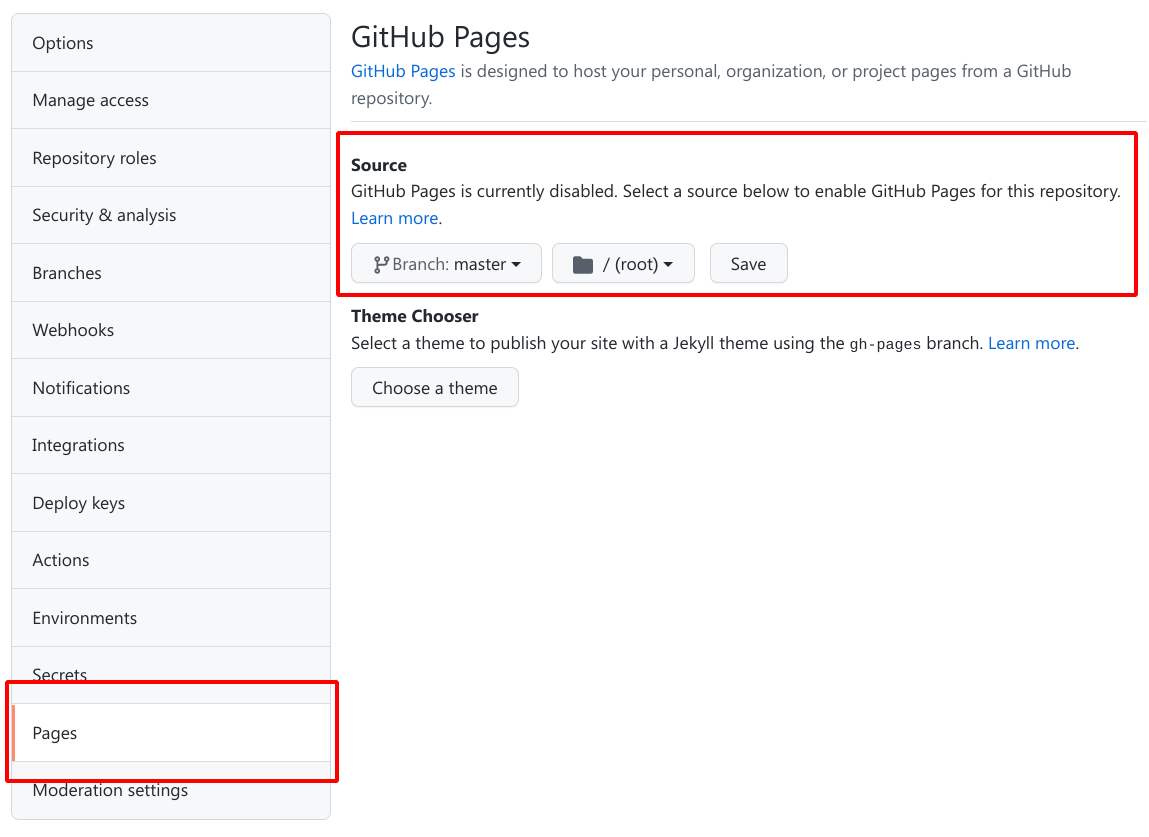Screen dimensions: 1149x837
Task: Navigate to Manage access settings
Action: [90, 100]
